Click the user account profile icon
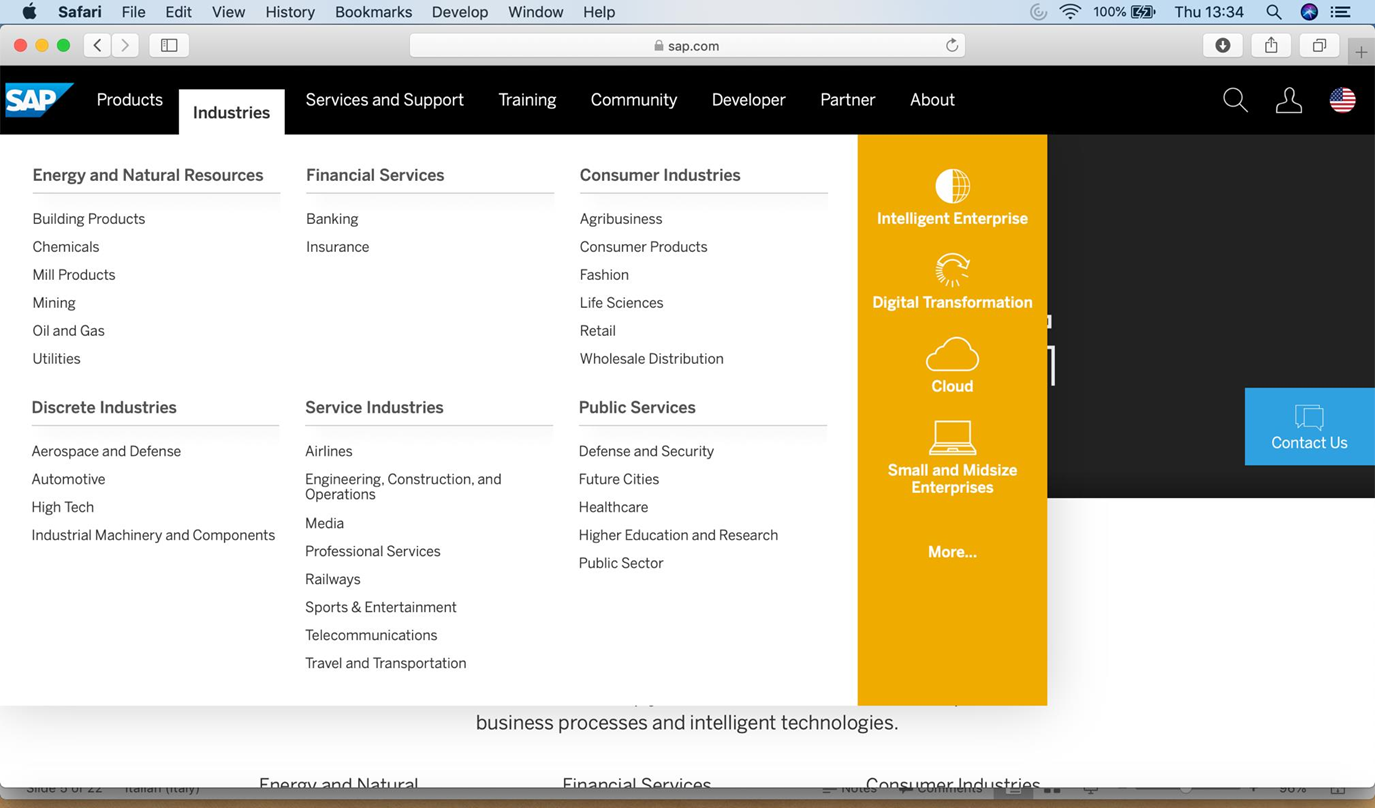 coord(1289,100)
